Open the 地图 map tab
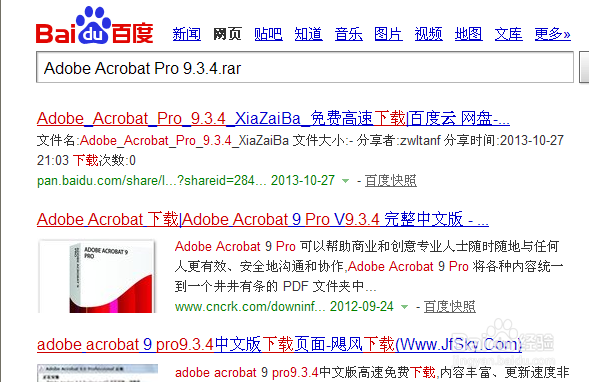This screenshot has width=589, height=382. (468, 34)
